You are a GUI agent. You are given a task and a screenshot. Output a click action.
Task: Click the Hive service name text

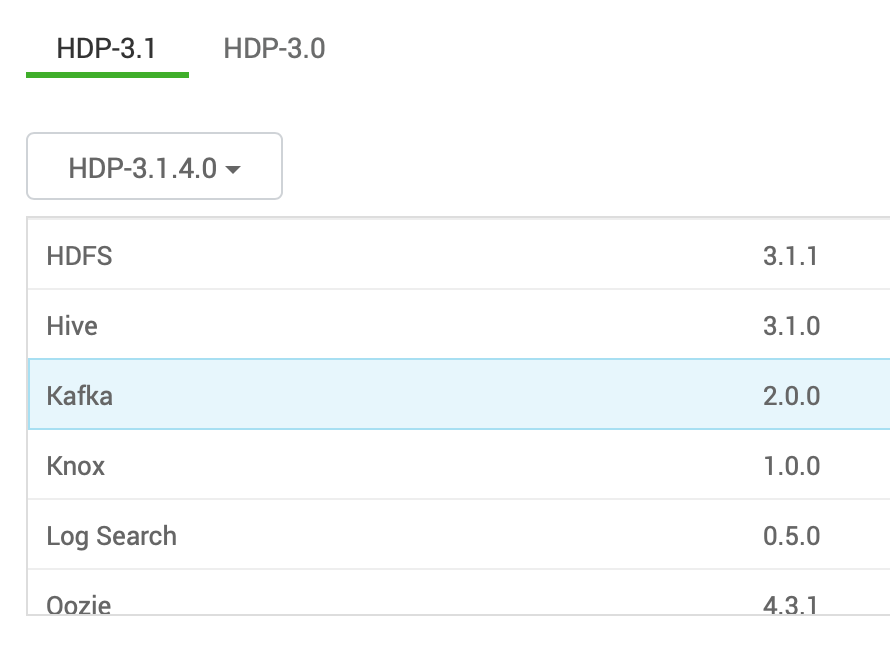pos(72,326)
